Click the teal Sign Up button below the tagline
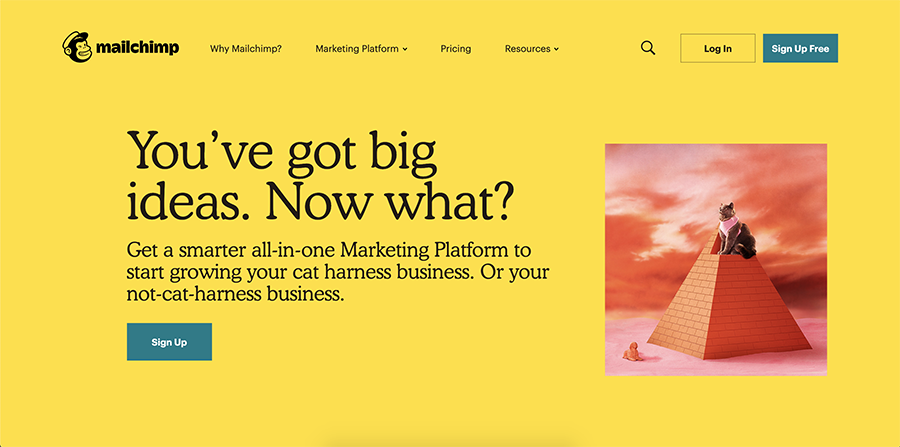The height and width of the screenshot is (447, 900). coord(169,341)
